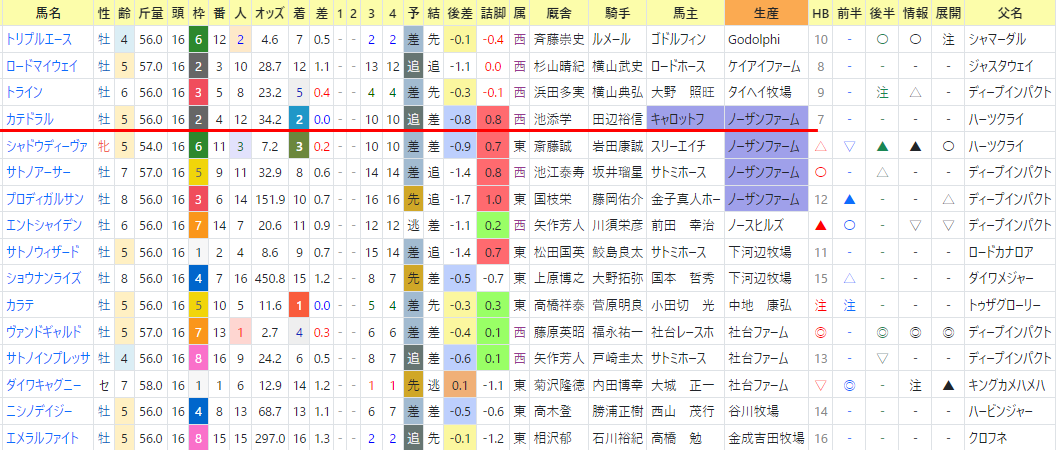Click the 厩舎 column header

click(558, 13)
